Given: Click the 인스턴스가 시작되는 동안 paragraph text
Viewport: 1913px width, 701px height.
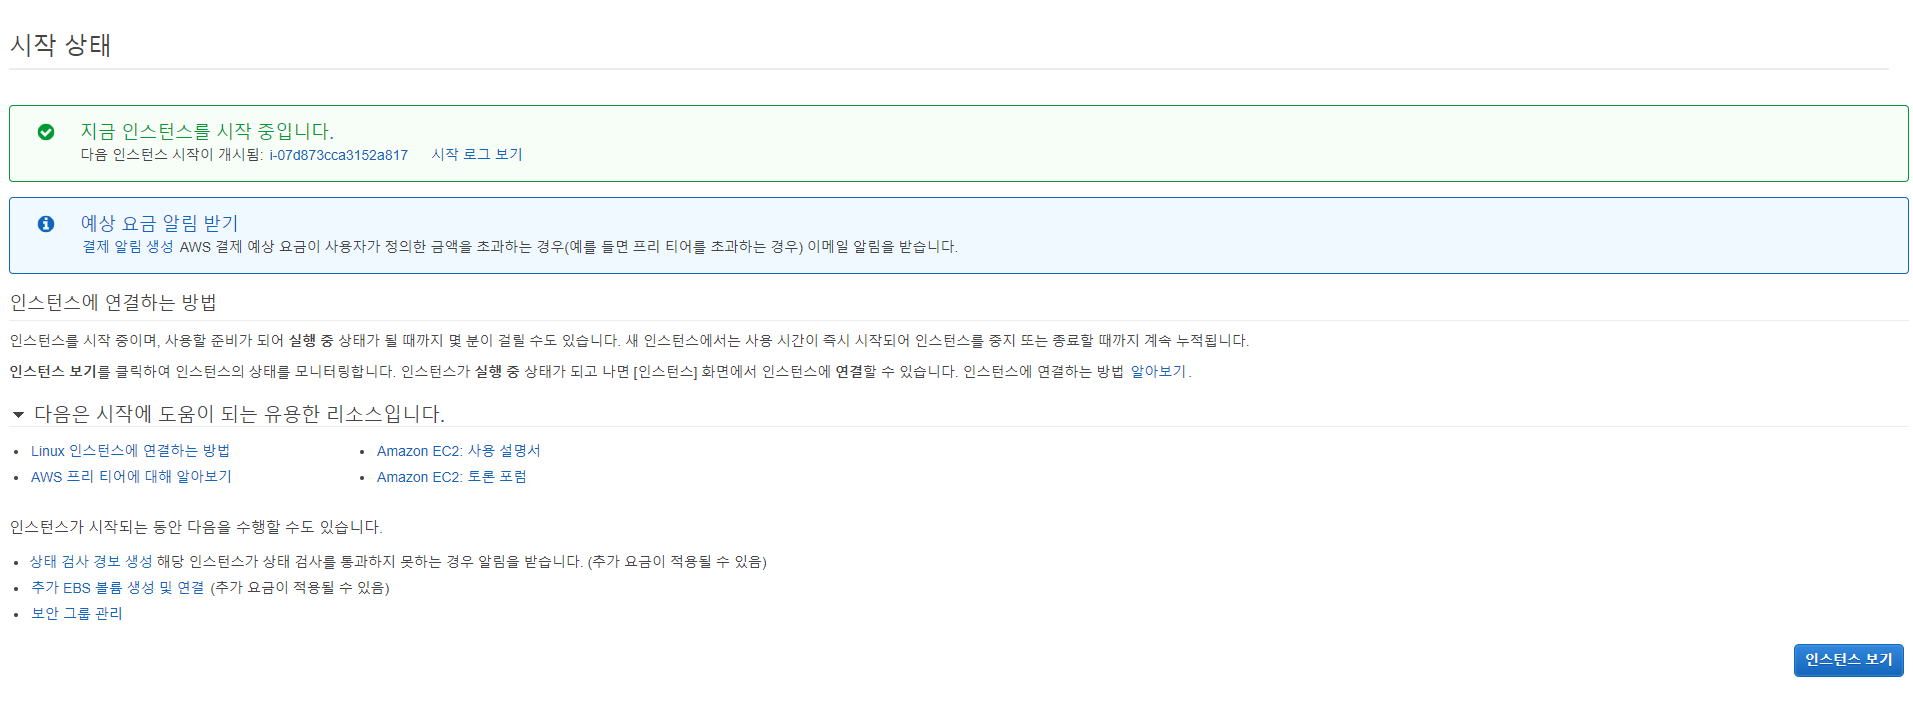Looking at the screenshot, I should pyautogui.click(x=196, y=527).
